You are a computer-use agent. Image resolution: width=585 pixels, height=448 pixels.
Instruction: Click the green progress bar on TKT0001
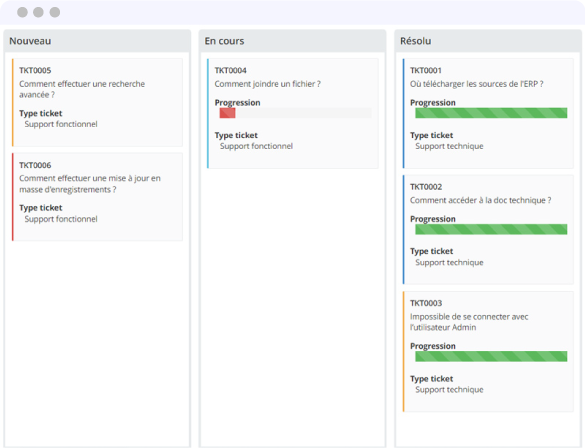[491, 113]
